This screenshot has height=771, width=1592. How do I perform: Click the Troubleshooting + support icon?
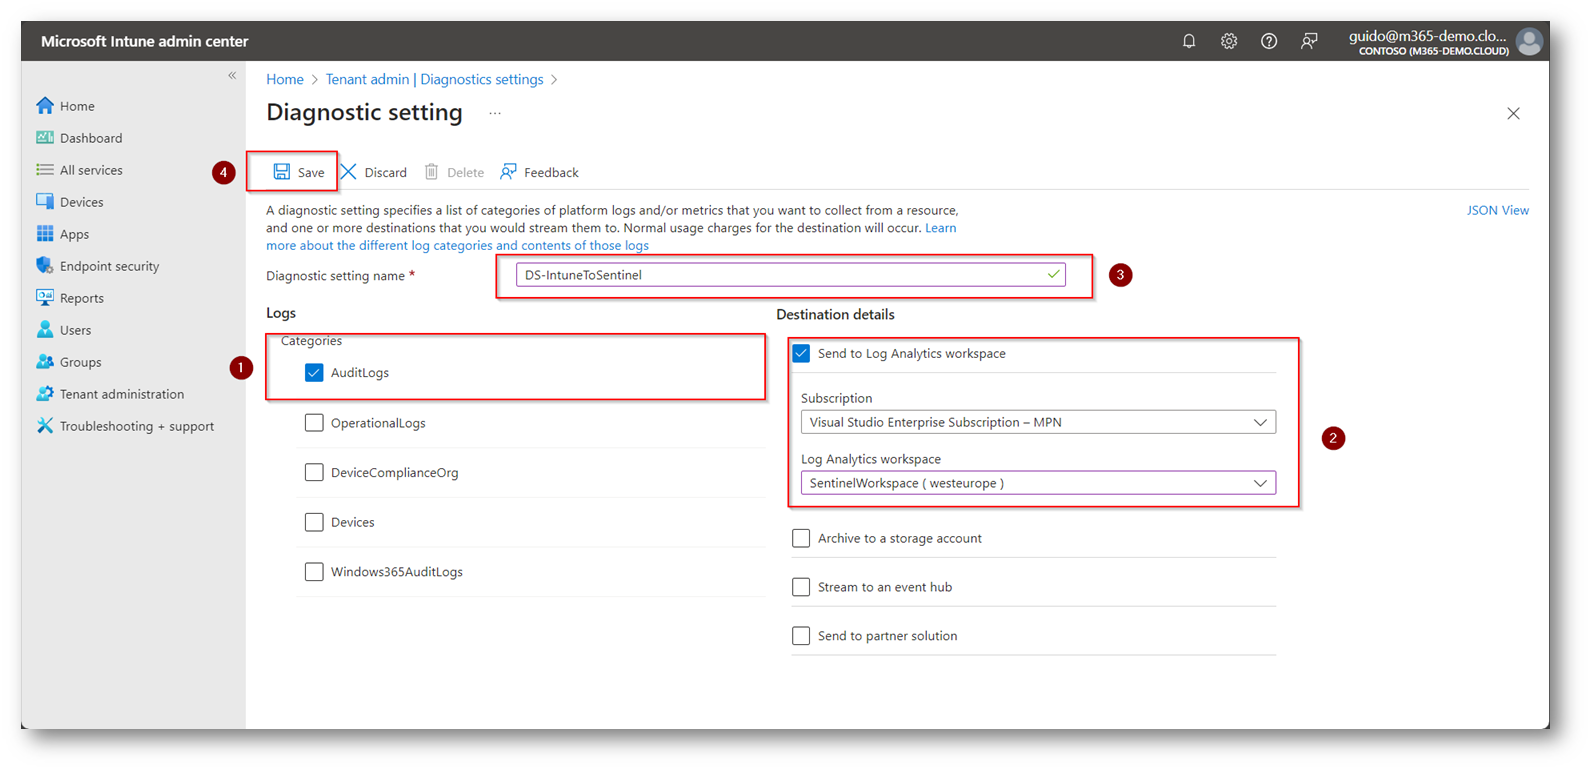45,425
